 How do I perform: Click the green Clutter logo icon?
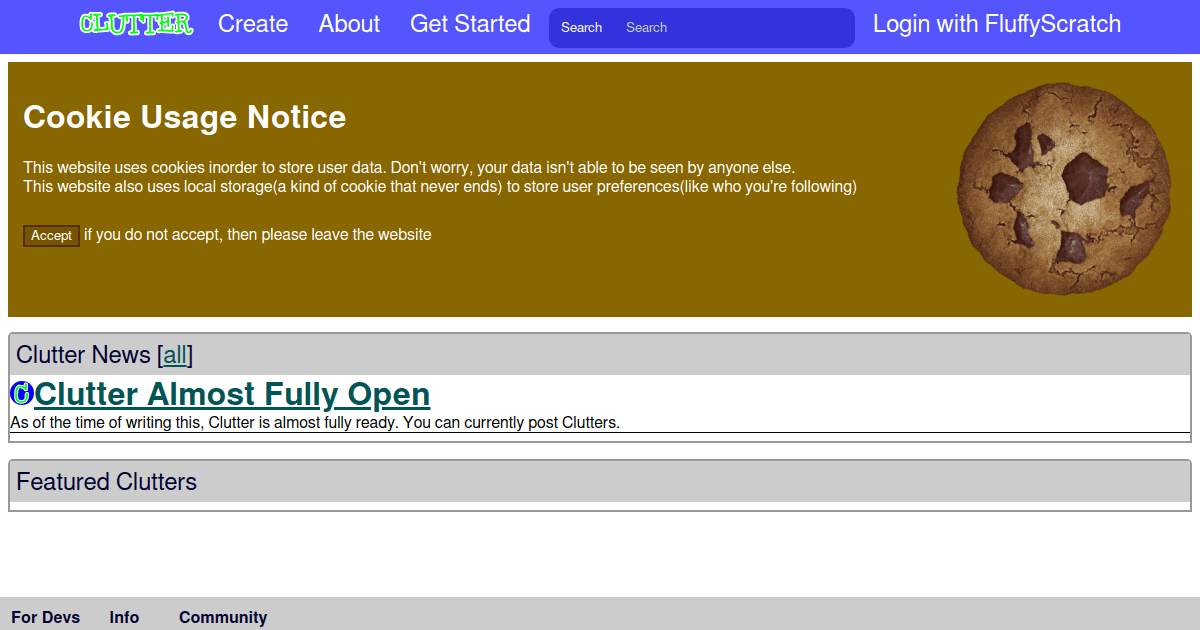[x=135, y=24]
